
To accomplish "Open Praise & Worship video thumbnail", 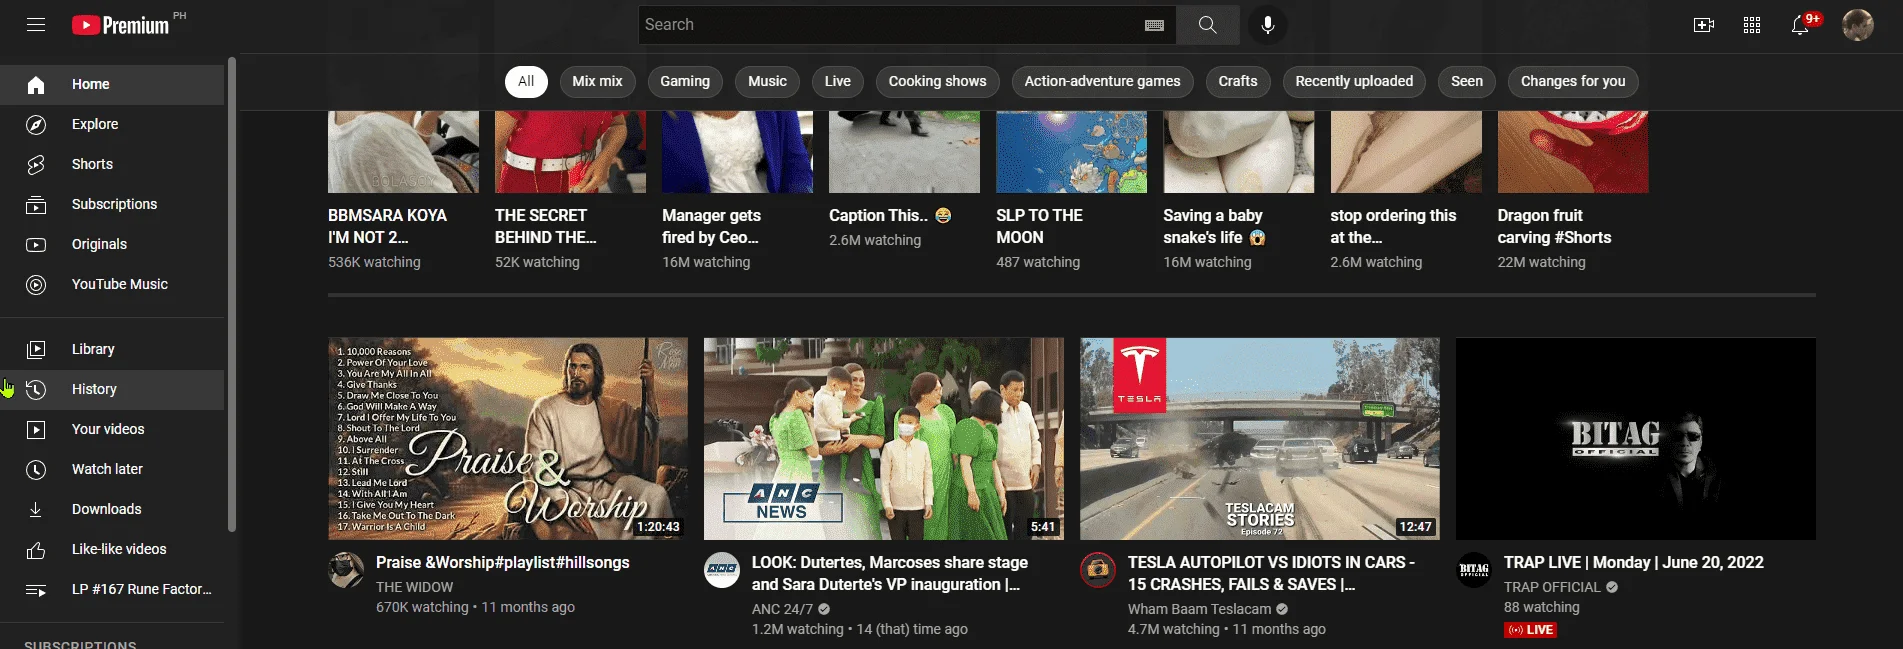I will [x=508, y=439].
